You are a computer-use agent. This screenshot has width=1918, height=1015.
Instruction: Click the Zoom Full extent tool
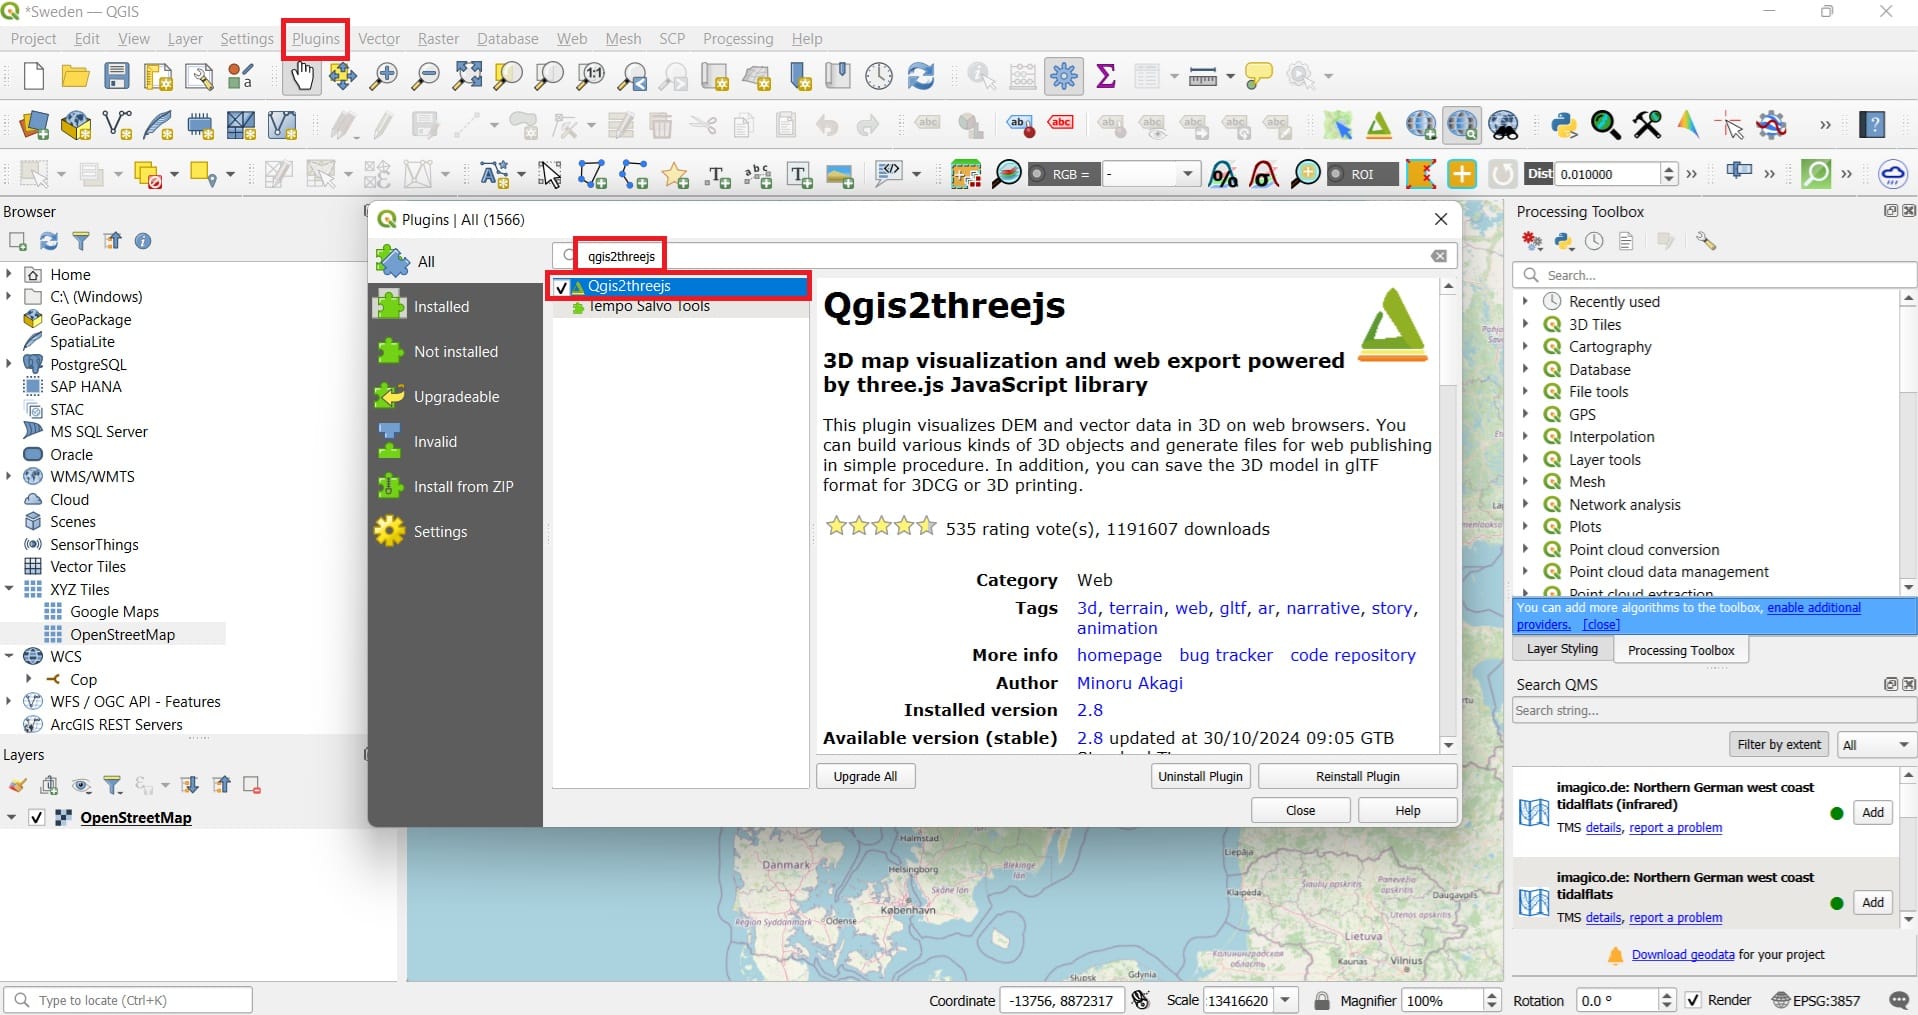(467, 76)
